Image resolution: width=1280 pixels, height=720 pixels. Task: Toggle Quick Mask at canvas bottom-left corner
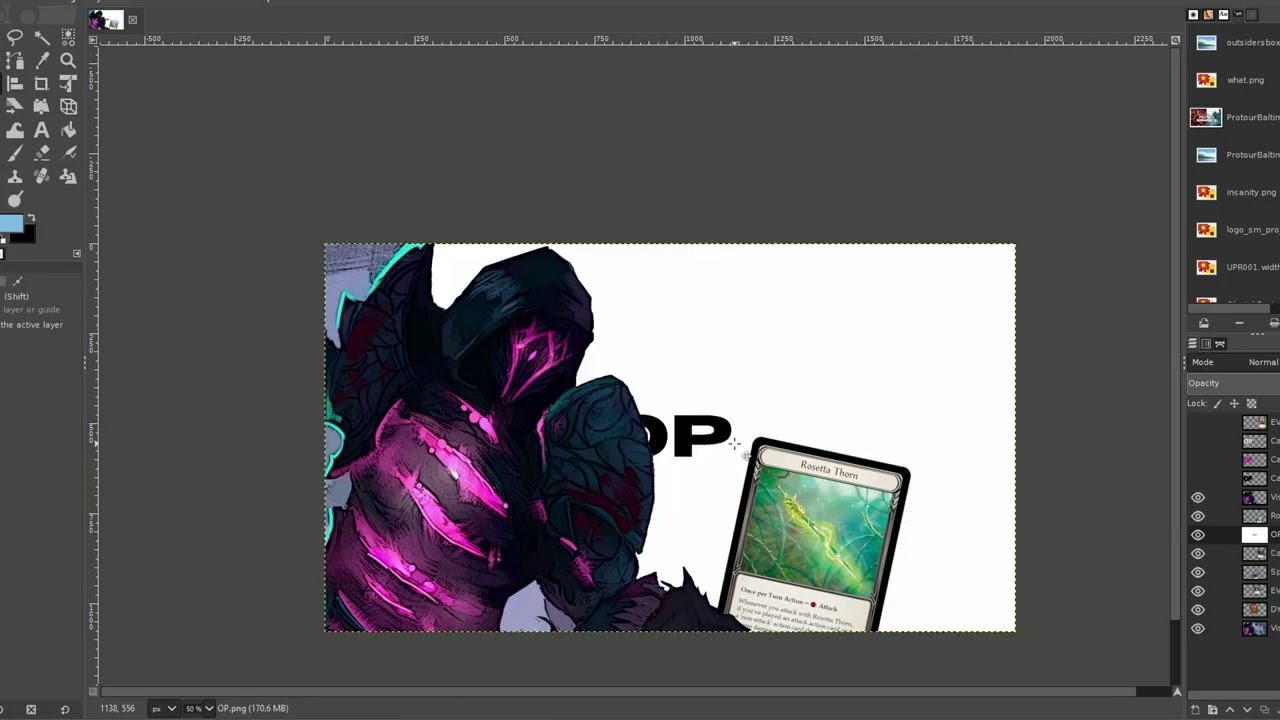(93, 691)
